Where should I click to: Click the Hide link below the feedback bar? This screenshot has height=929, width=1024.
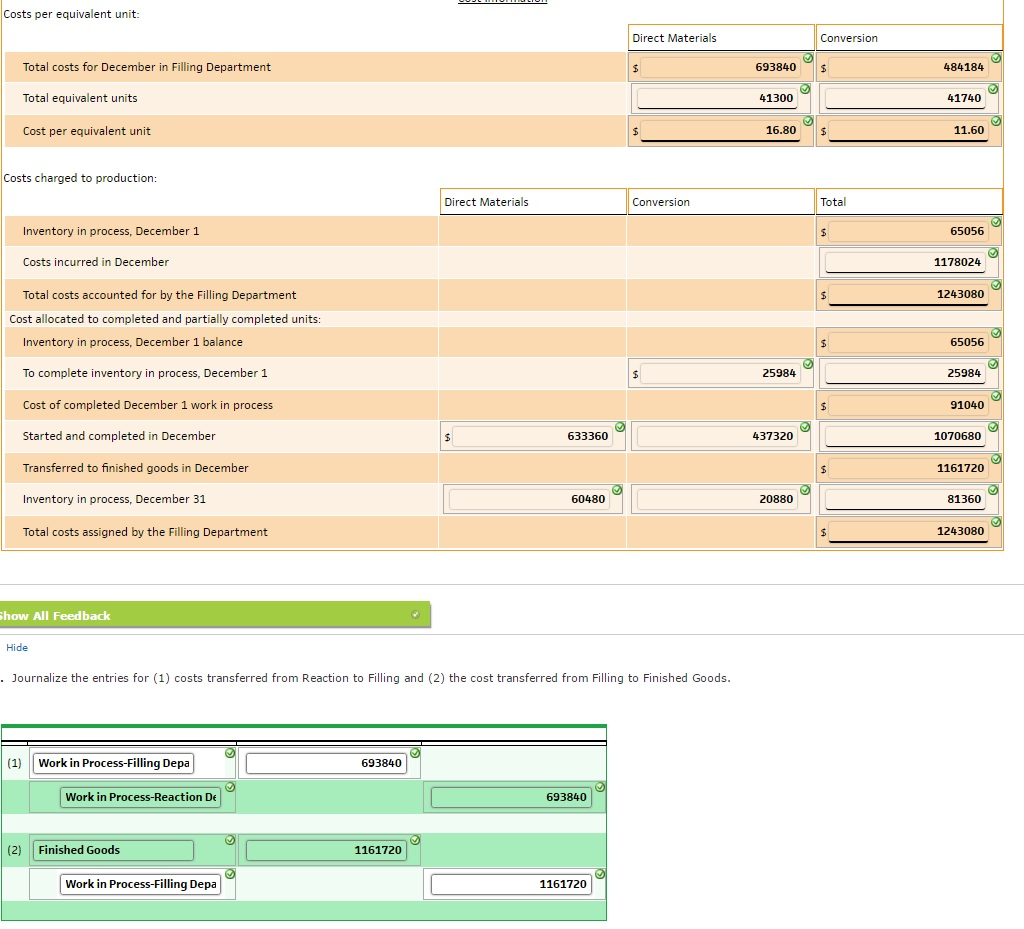(x=17, y=647)
